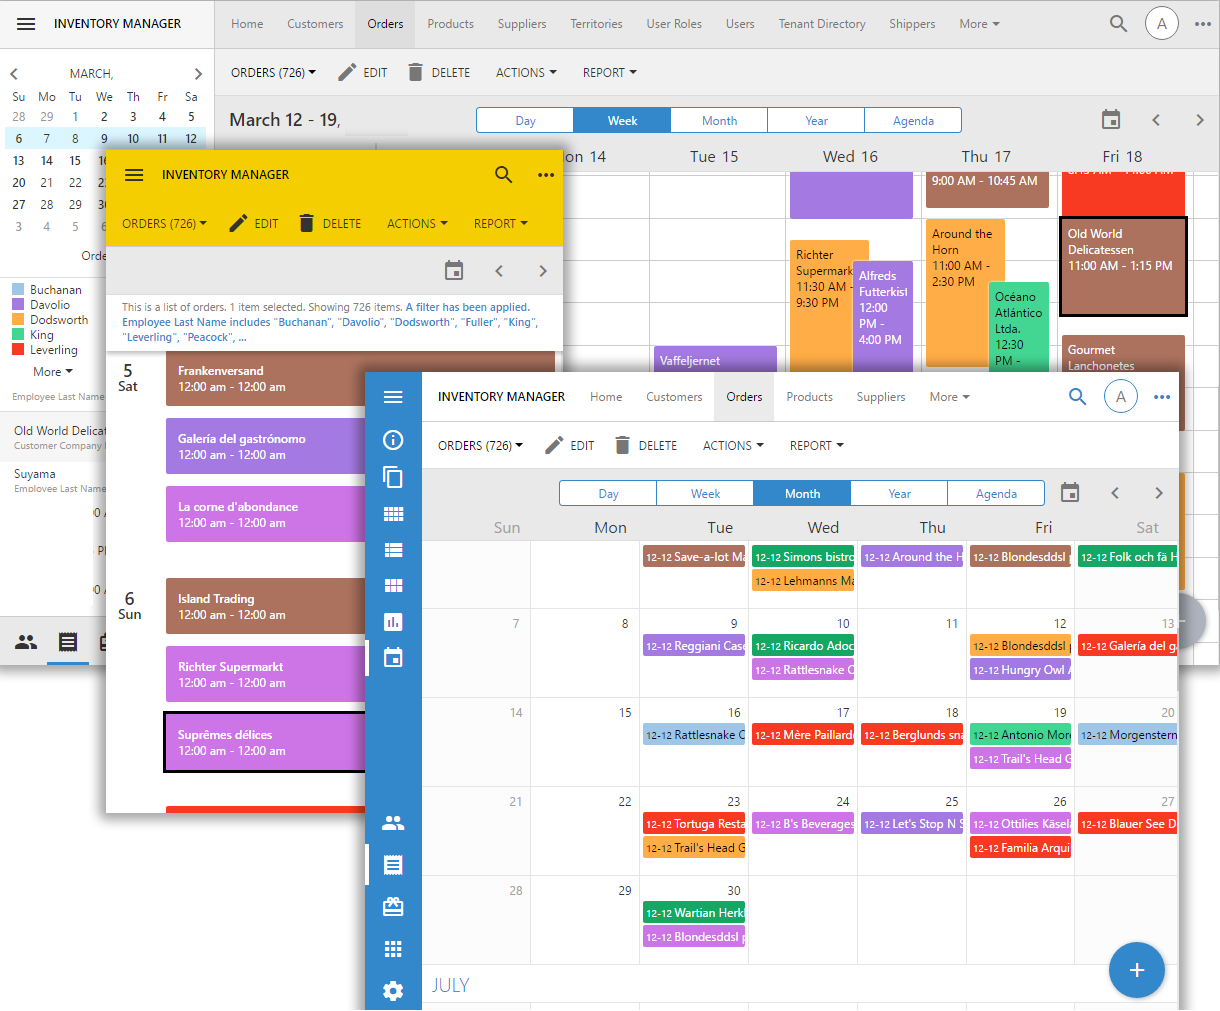Open hamburger menu in yellow window

point(134,175)
